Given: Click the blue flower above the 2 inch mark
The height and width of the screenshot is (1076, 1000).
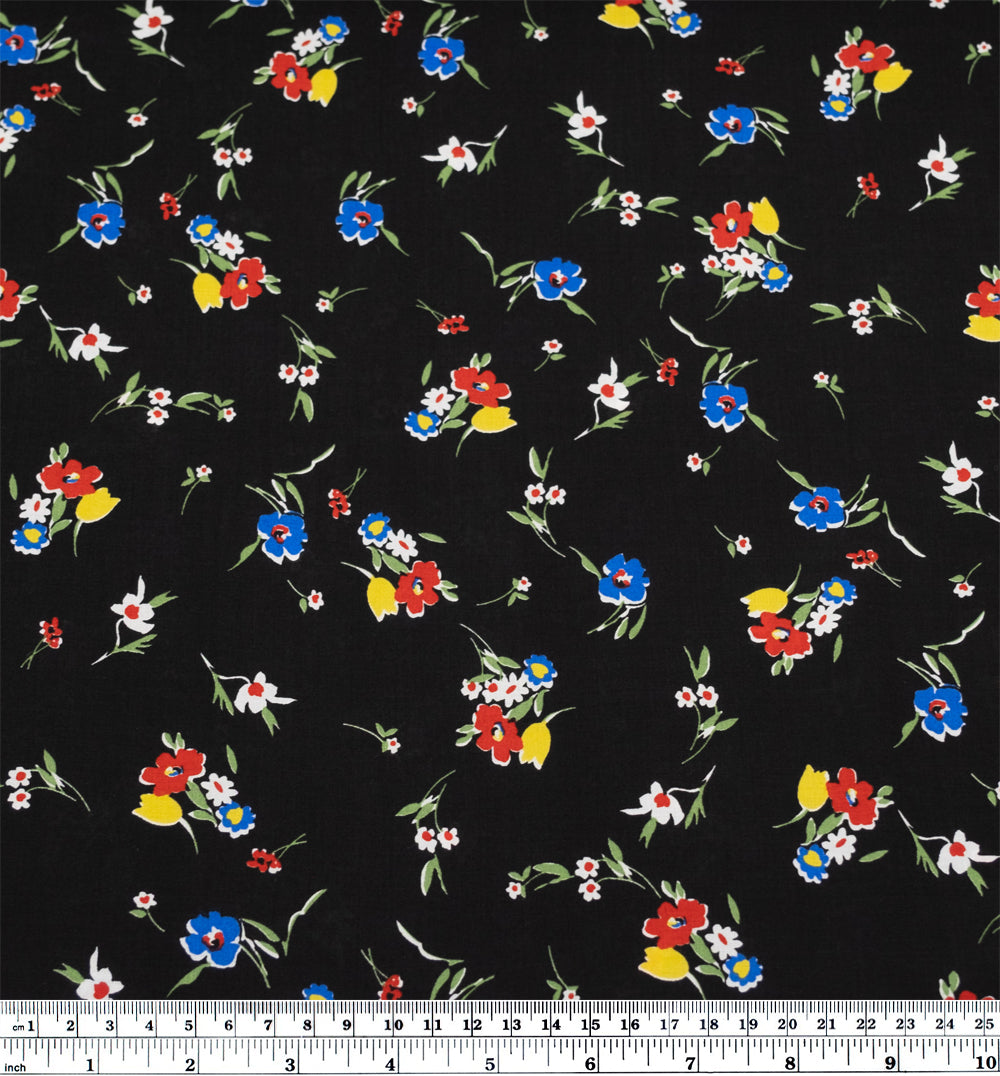Looking at the screenshot, I should point(211,938).
